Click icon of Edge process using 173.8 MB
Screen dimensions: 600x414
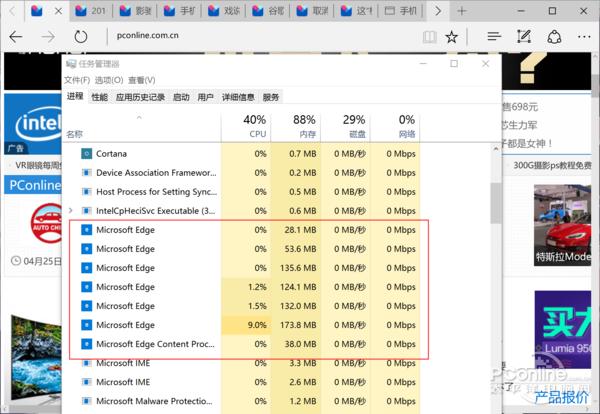(x=86, y=325)
